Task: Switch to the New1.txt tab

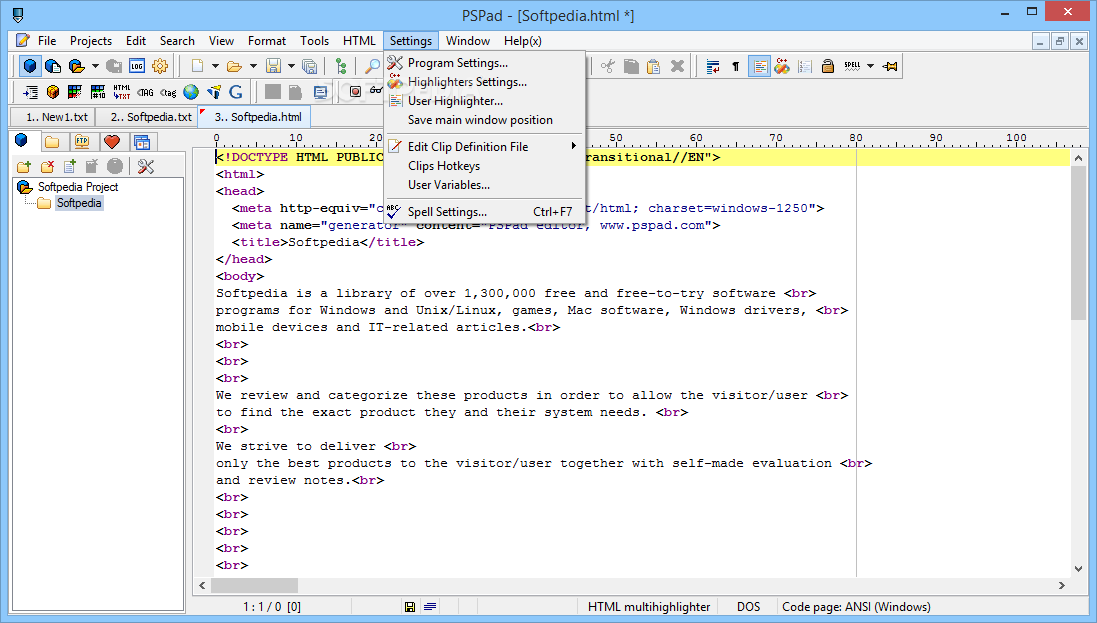Action: 54,117
